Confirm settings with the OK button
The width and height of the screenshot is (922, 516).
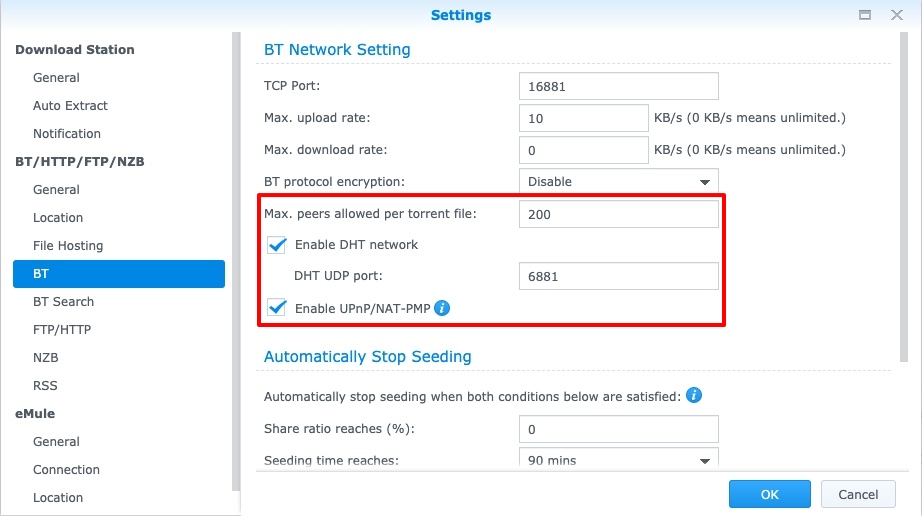770,494
